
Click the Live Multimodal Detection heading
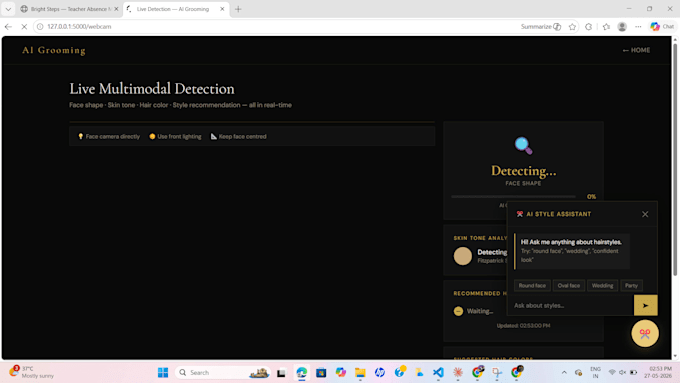click(x=152, y=88)
